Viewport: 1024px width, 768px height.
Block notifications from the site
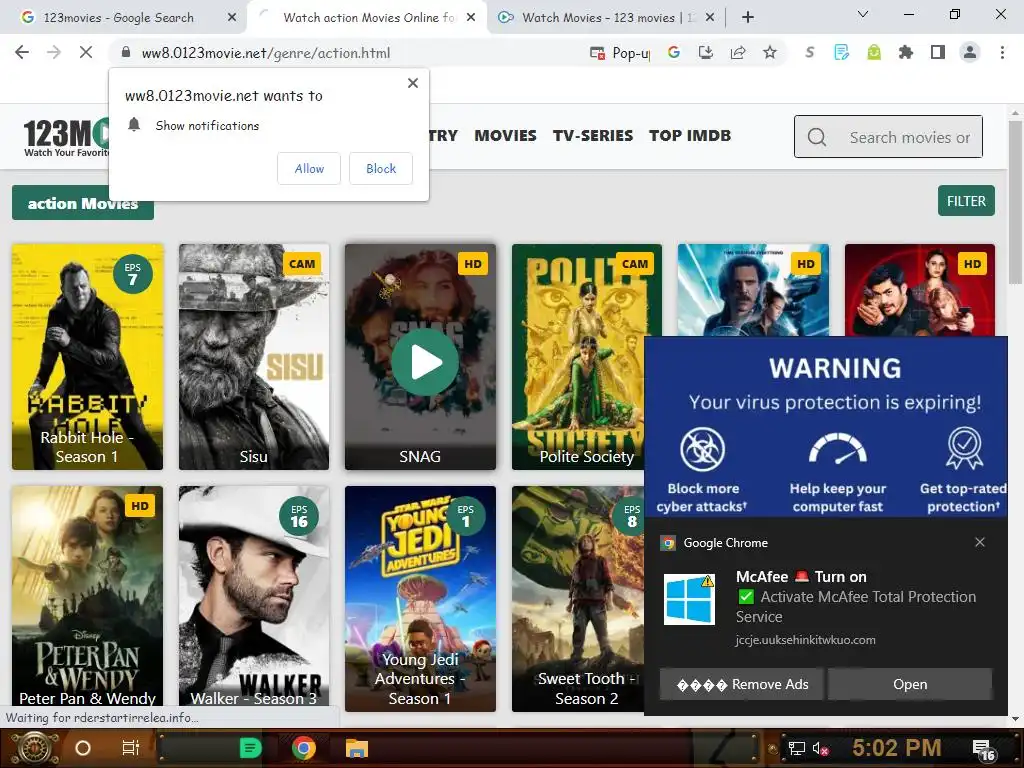tap(381, 168)
